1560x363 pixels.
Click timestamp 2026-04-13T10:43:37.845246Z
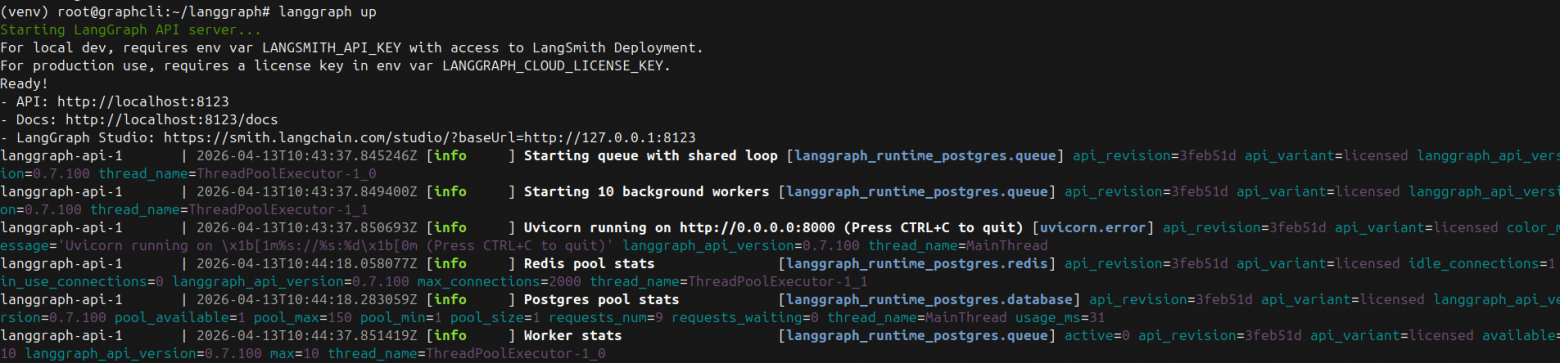tap(306, 155)
